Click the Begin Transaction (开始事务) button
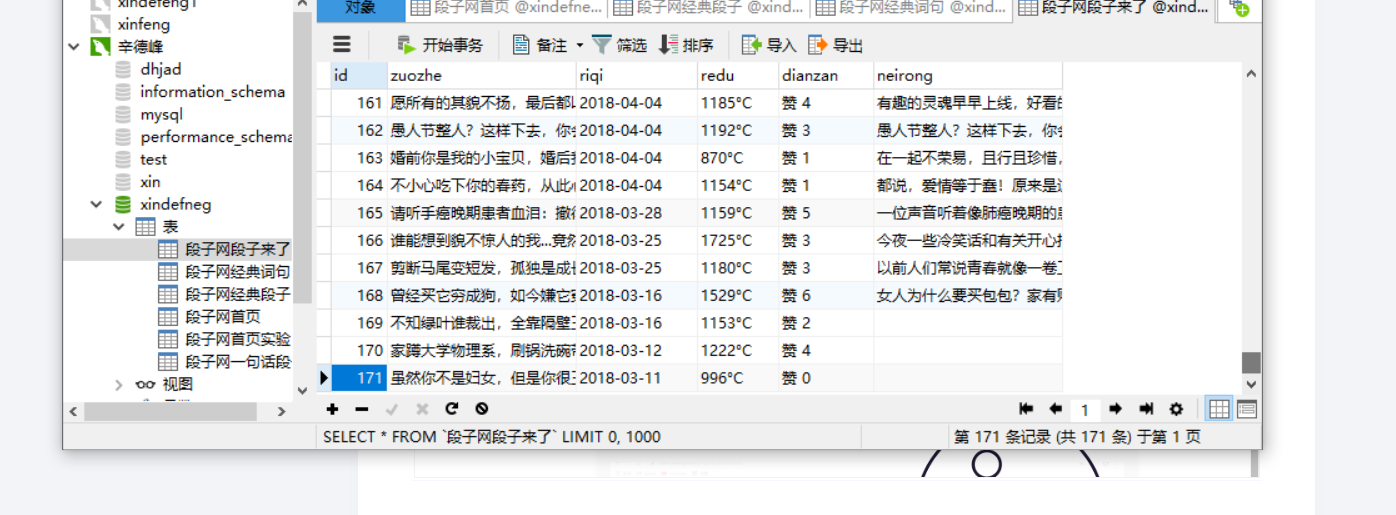Viewport: 1396px width, 515px height. pos(440,45)
